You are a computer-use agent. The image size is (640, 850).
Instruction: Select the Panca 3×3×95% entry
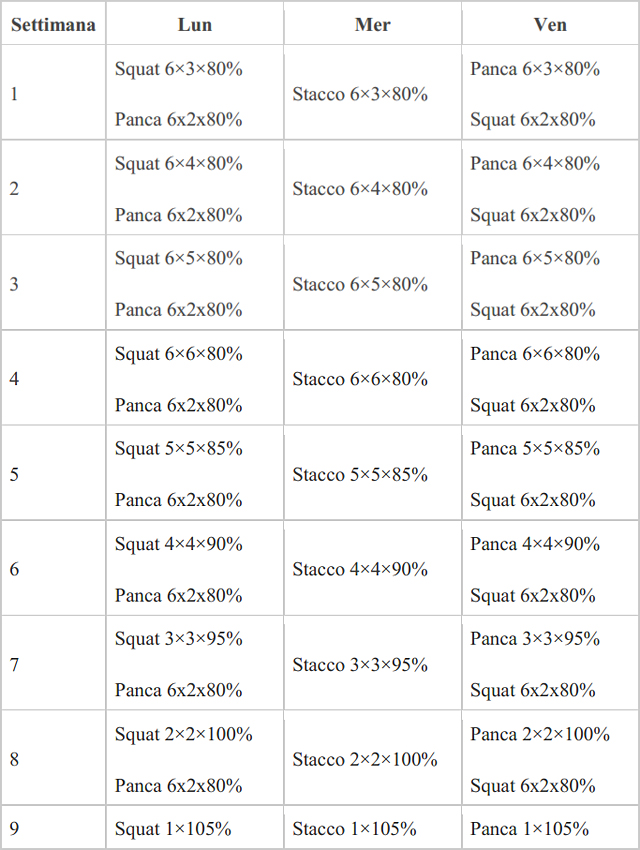click(x=535, y=639)
